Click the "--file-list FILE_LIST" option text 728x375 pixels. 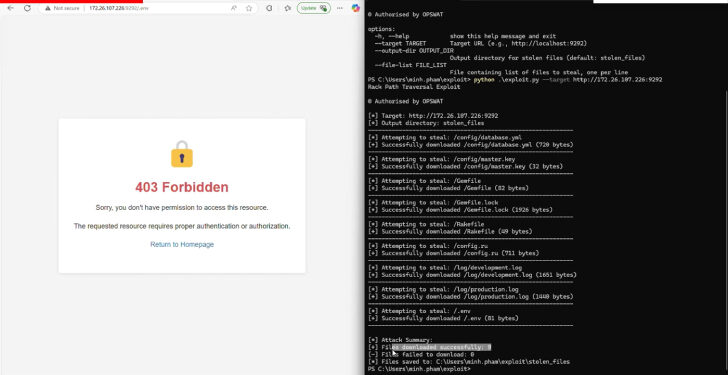point(410,65)
